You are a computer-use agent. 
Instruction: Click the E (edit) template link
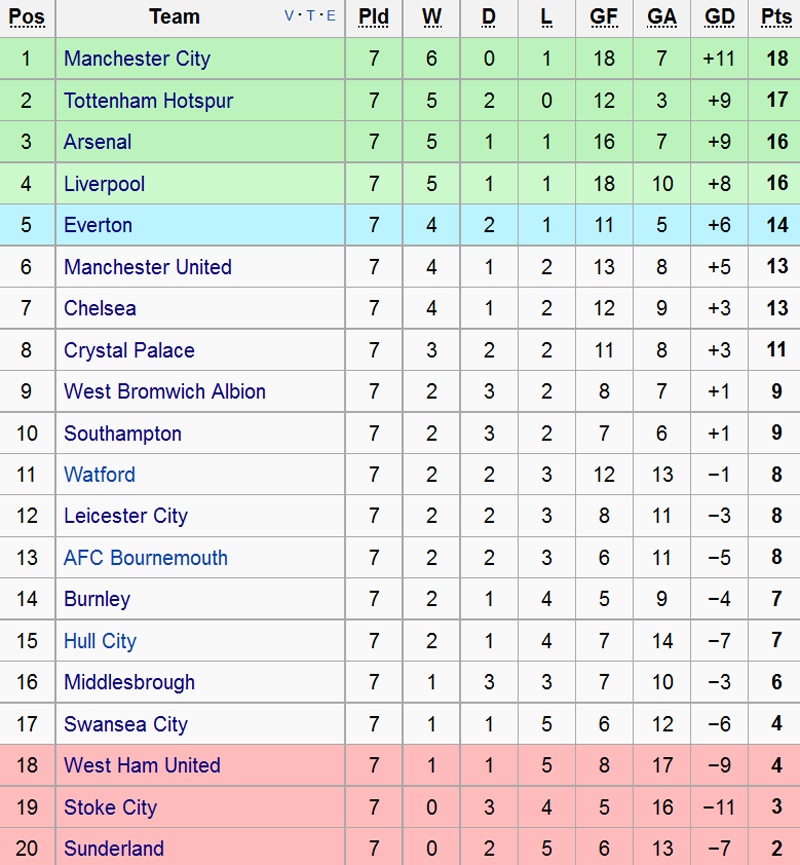click(x=331, y=16)
